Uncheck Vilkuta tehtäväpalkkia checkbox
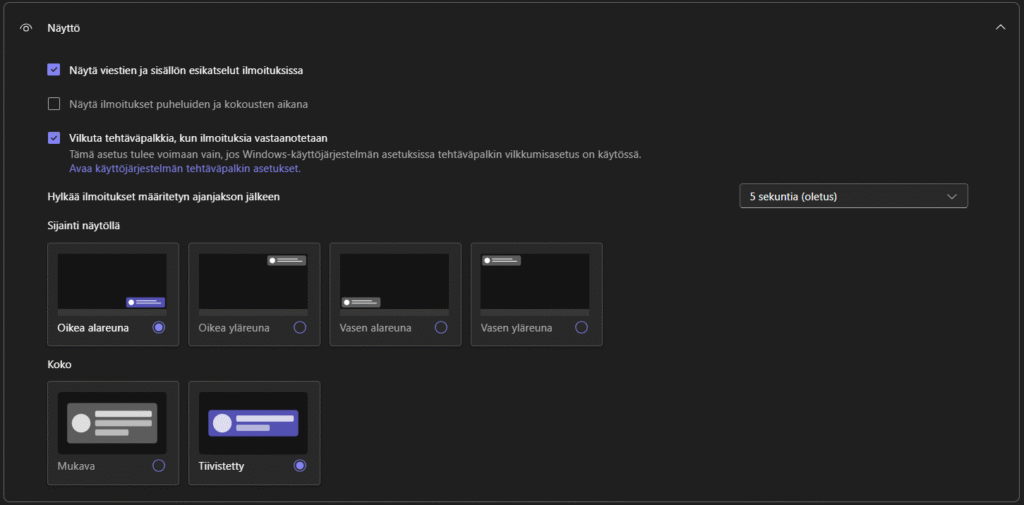This screenshot has width=1024, height=505. click(x=54, y=138)
